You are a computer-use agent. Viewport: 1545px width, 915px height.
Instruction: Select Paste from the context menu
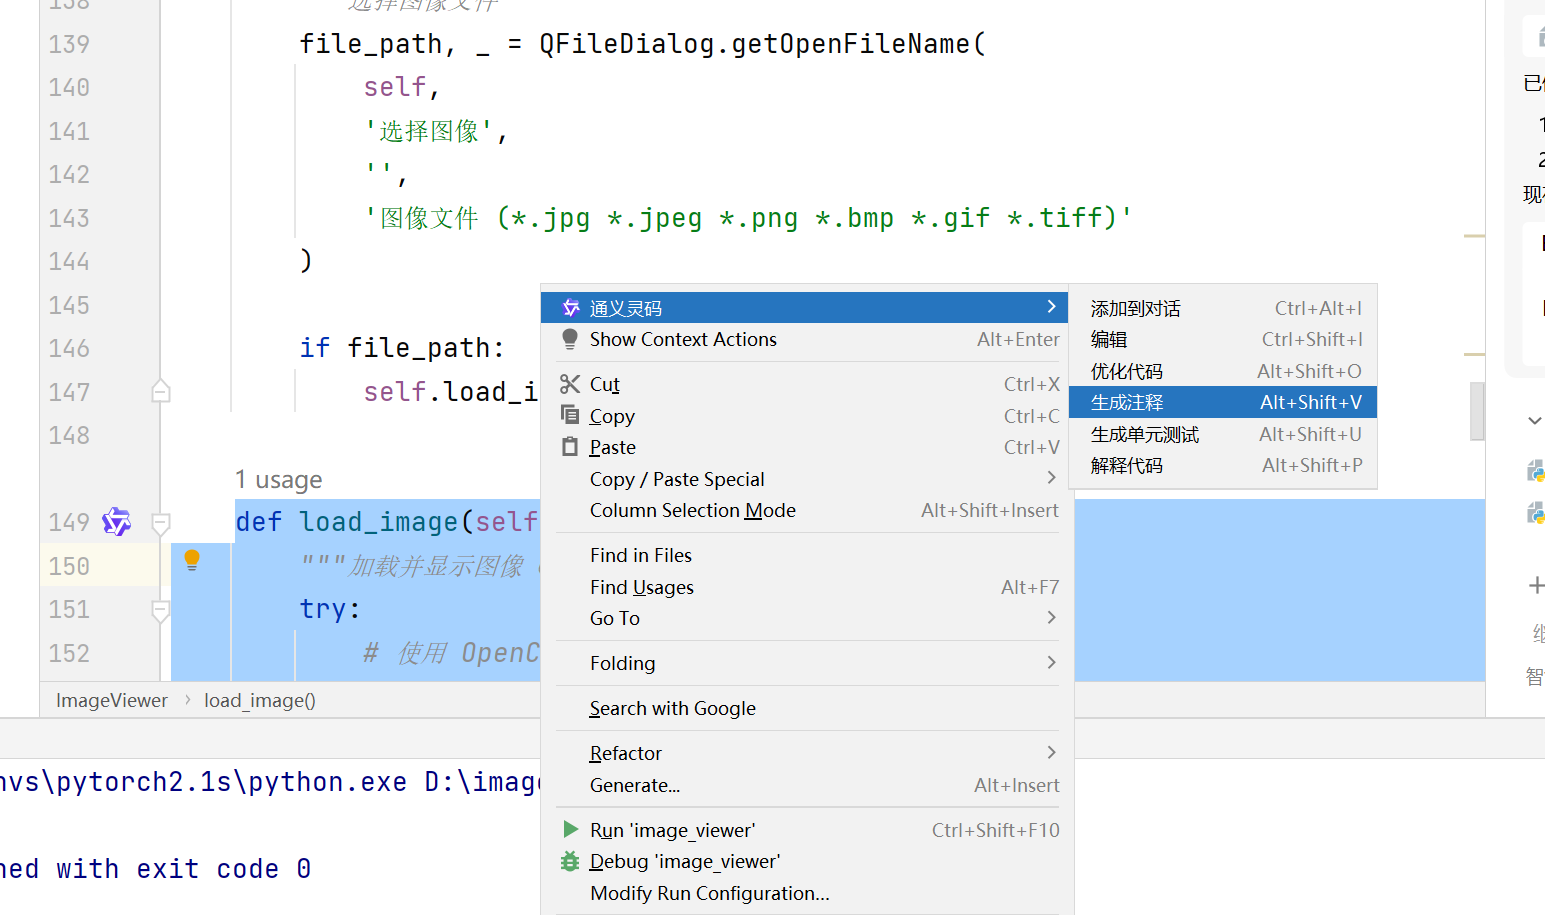pos(807,447)
